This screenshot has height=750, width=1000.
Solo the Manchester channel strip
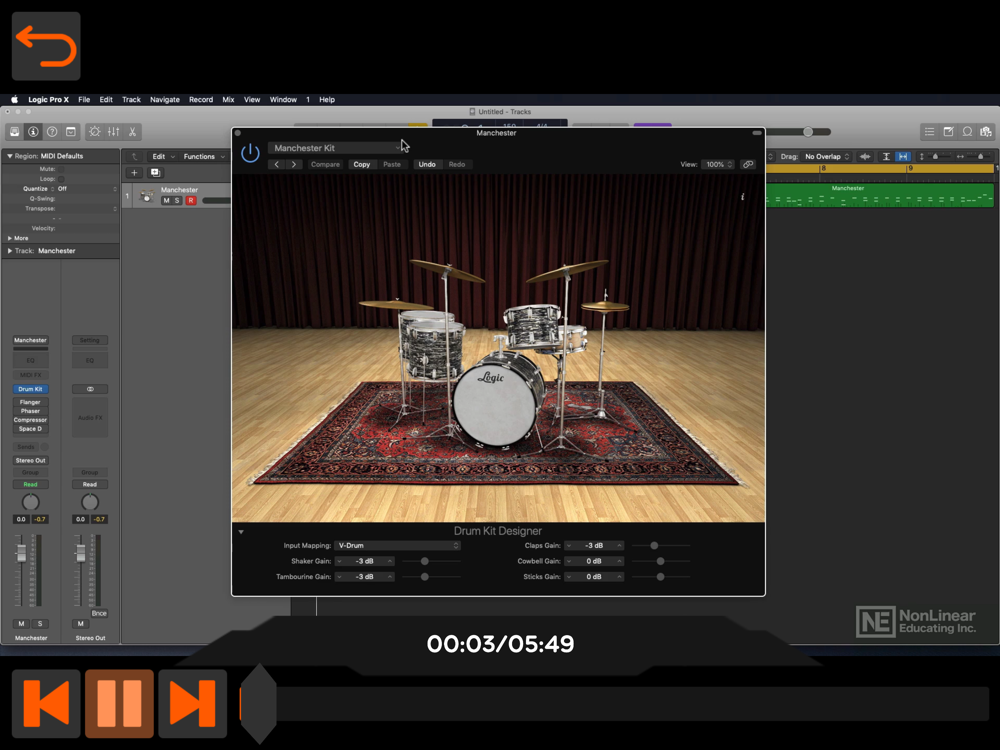coord(40,624)
